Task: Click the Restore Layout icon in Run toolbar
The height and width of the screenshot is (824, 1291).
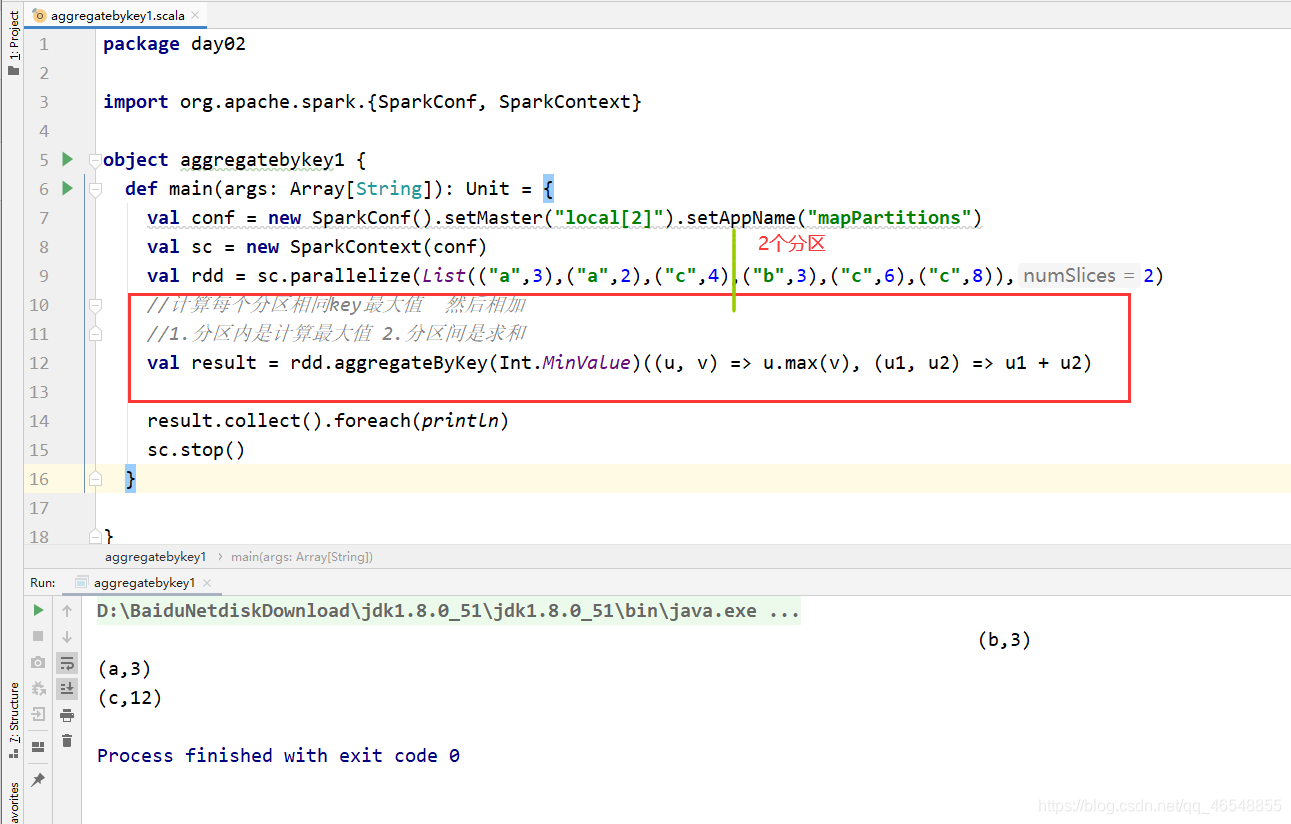Action: (x=38, y=746)
